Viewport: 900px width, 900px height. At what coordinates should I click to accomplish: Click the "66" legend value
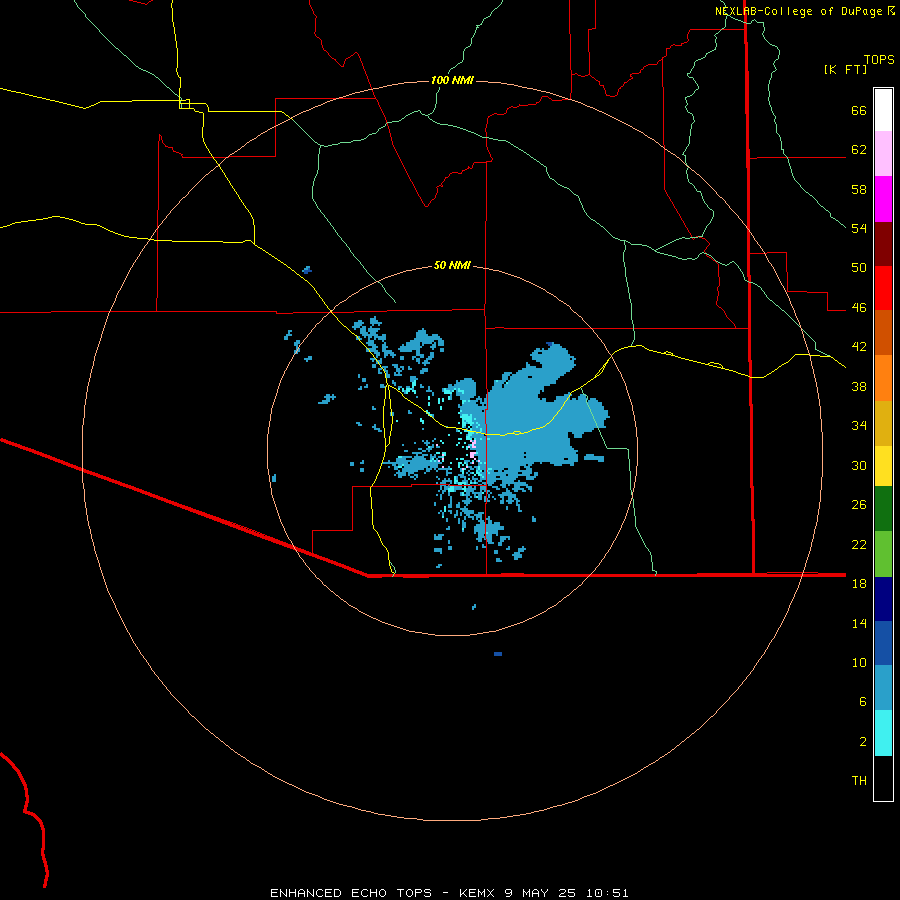point(859,111)
